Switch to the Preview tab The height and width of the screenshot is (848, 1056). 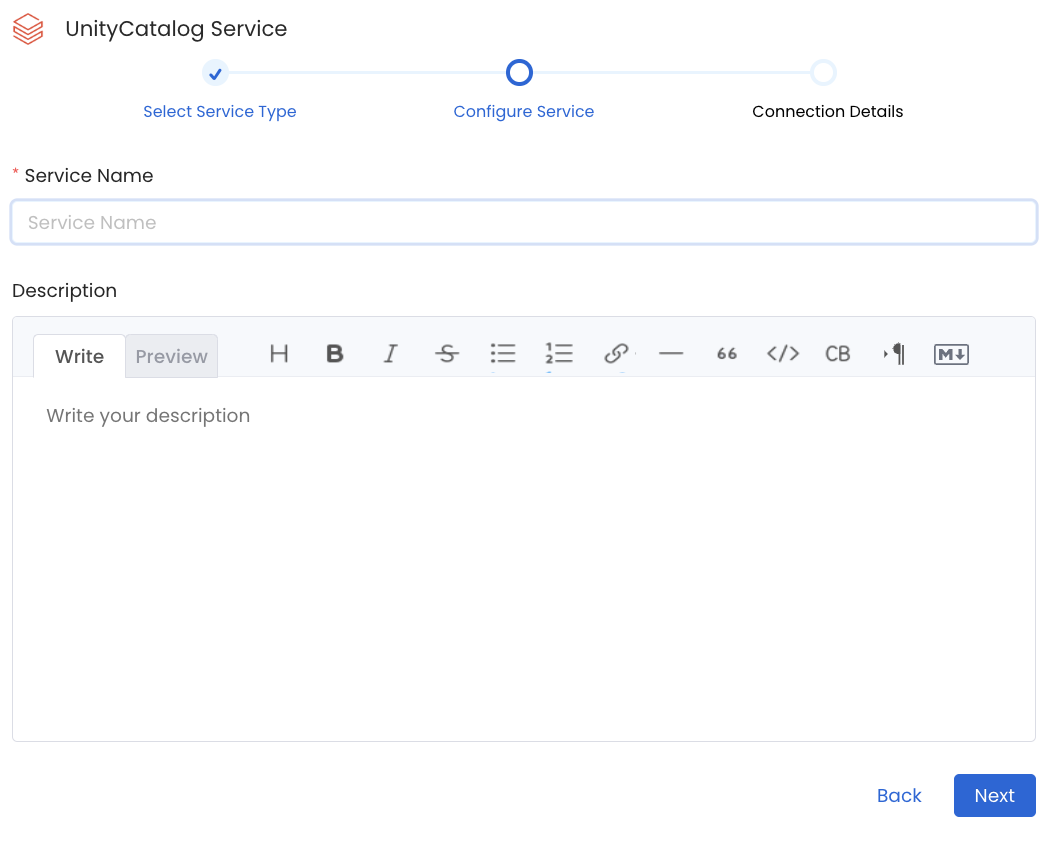(171, 356)
